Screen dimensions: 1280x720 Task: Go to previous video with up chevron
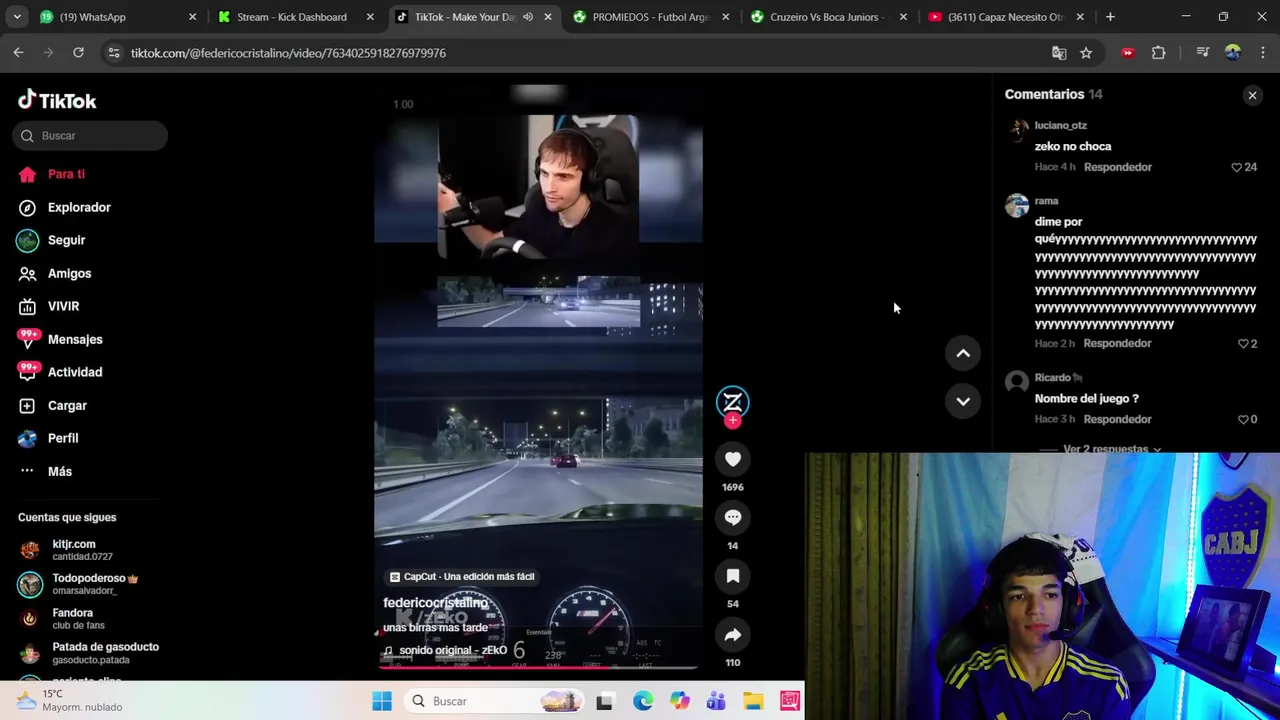point(963,353)
